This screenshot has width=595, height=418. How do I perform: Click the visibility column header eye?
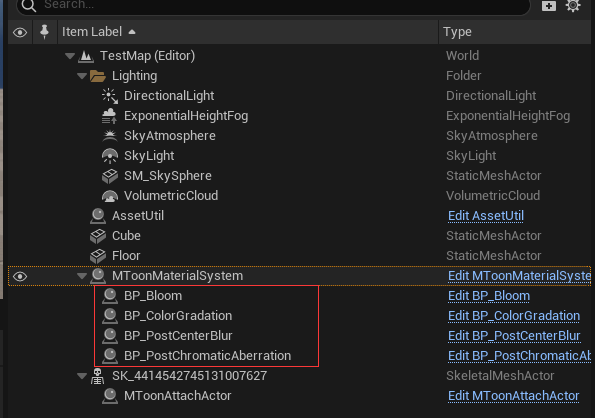point(20,32)
